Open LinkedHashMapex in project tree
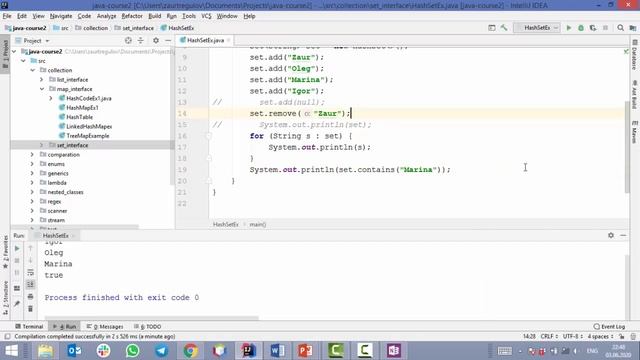Image resolution: width=640 pixels, height=360 pixels. 89,127
